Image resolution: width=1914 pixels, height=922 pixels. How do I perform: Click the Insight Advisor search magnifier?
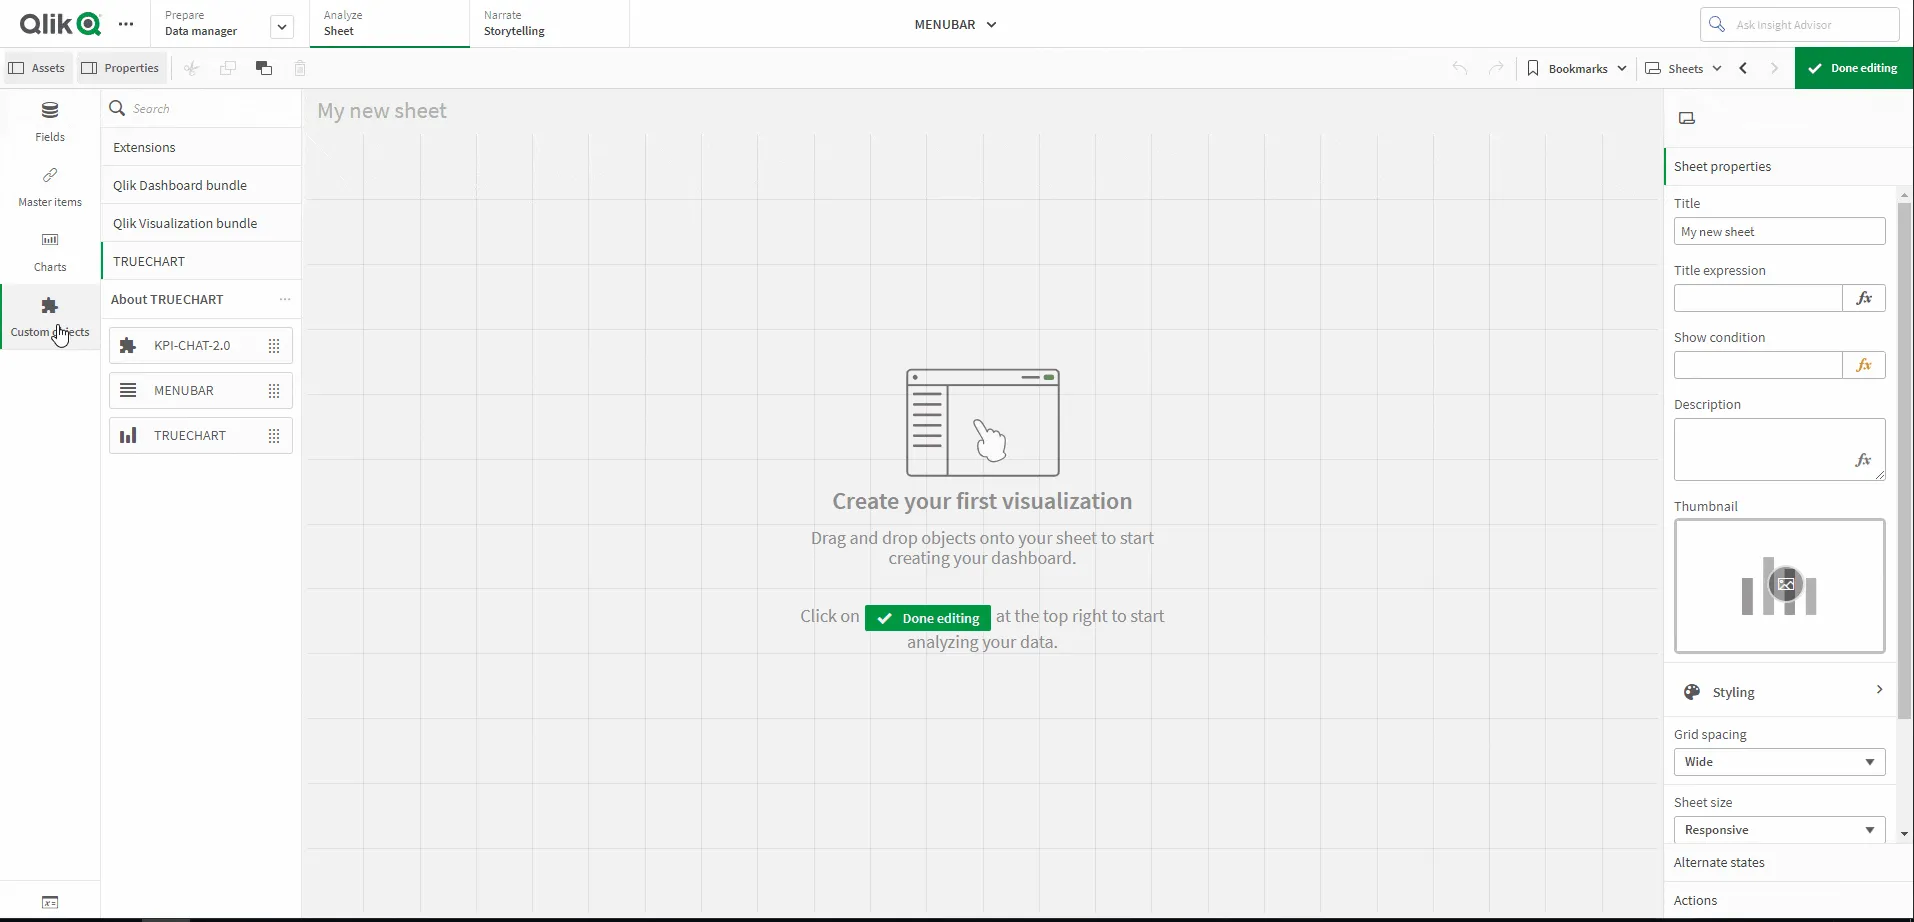pyautogui.click(x=1716, y=23)
